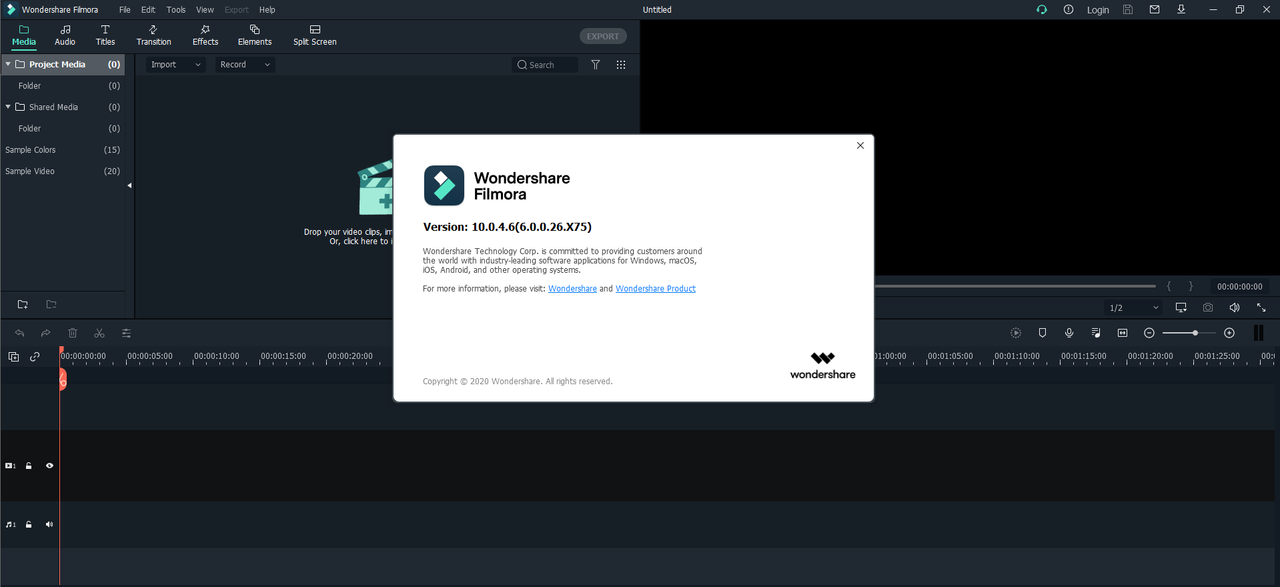Click the audio meter bars icon
This screenshot has width=1280, height=587.
1258,333
